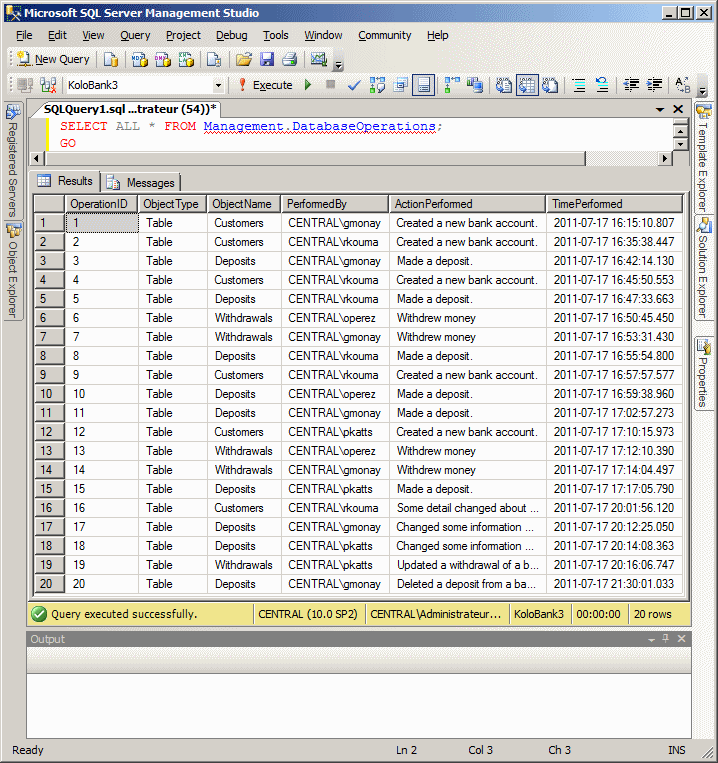Click the Change Connection icon
The width and height of the screenshot is (718, 763).
(48, 85)
